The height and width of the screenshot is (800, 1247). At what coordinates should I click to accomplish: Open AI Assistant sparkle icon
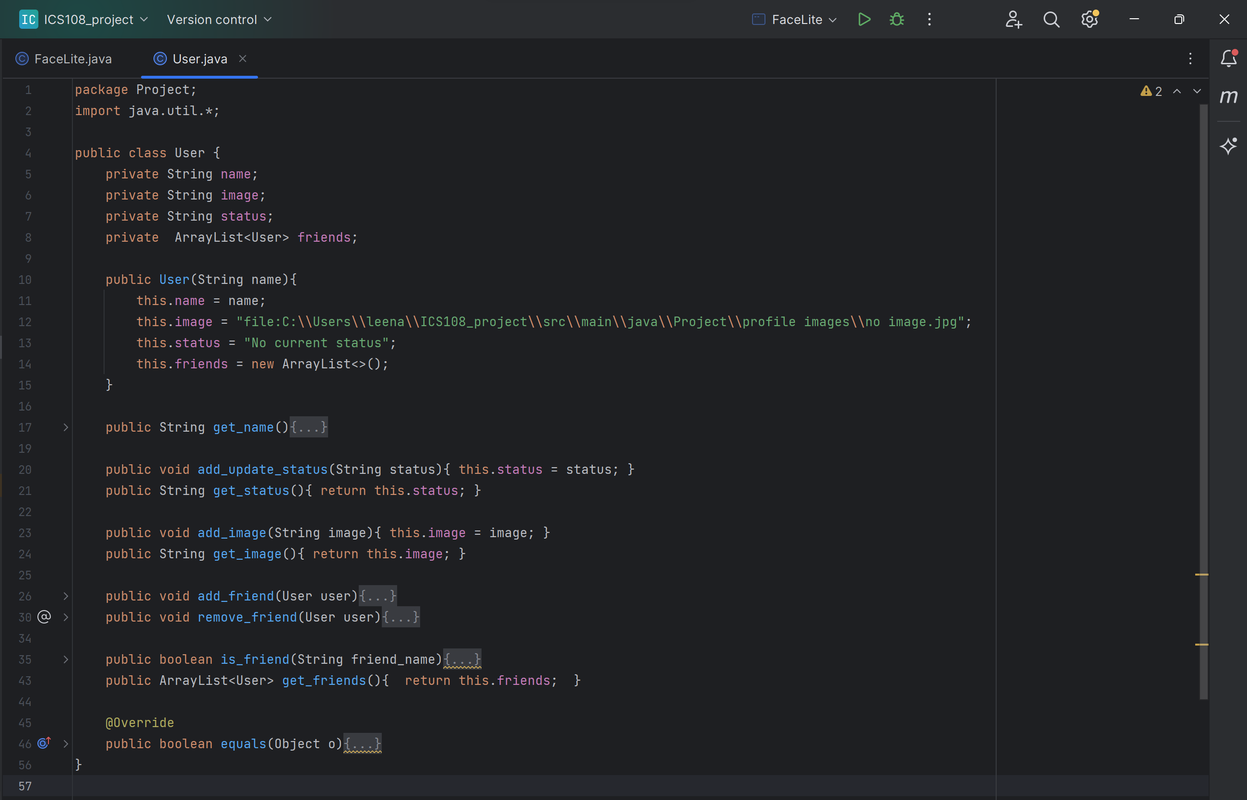(x=1229, y=146)
